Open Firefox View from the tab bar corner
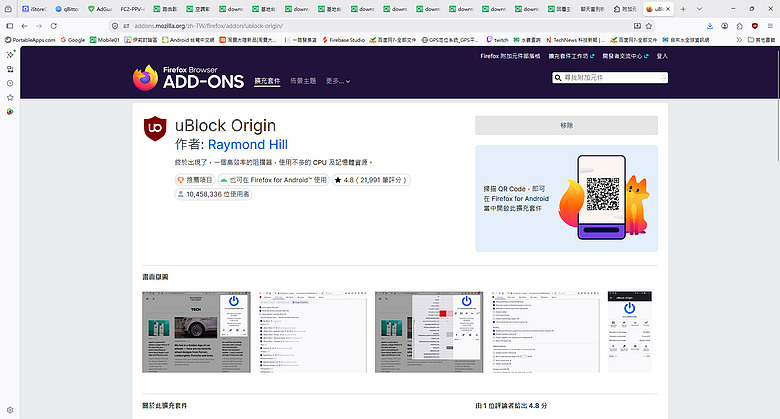This screenshot has height=419, width=780. [x=8, y=9]
